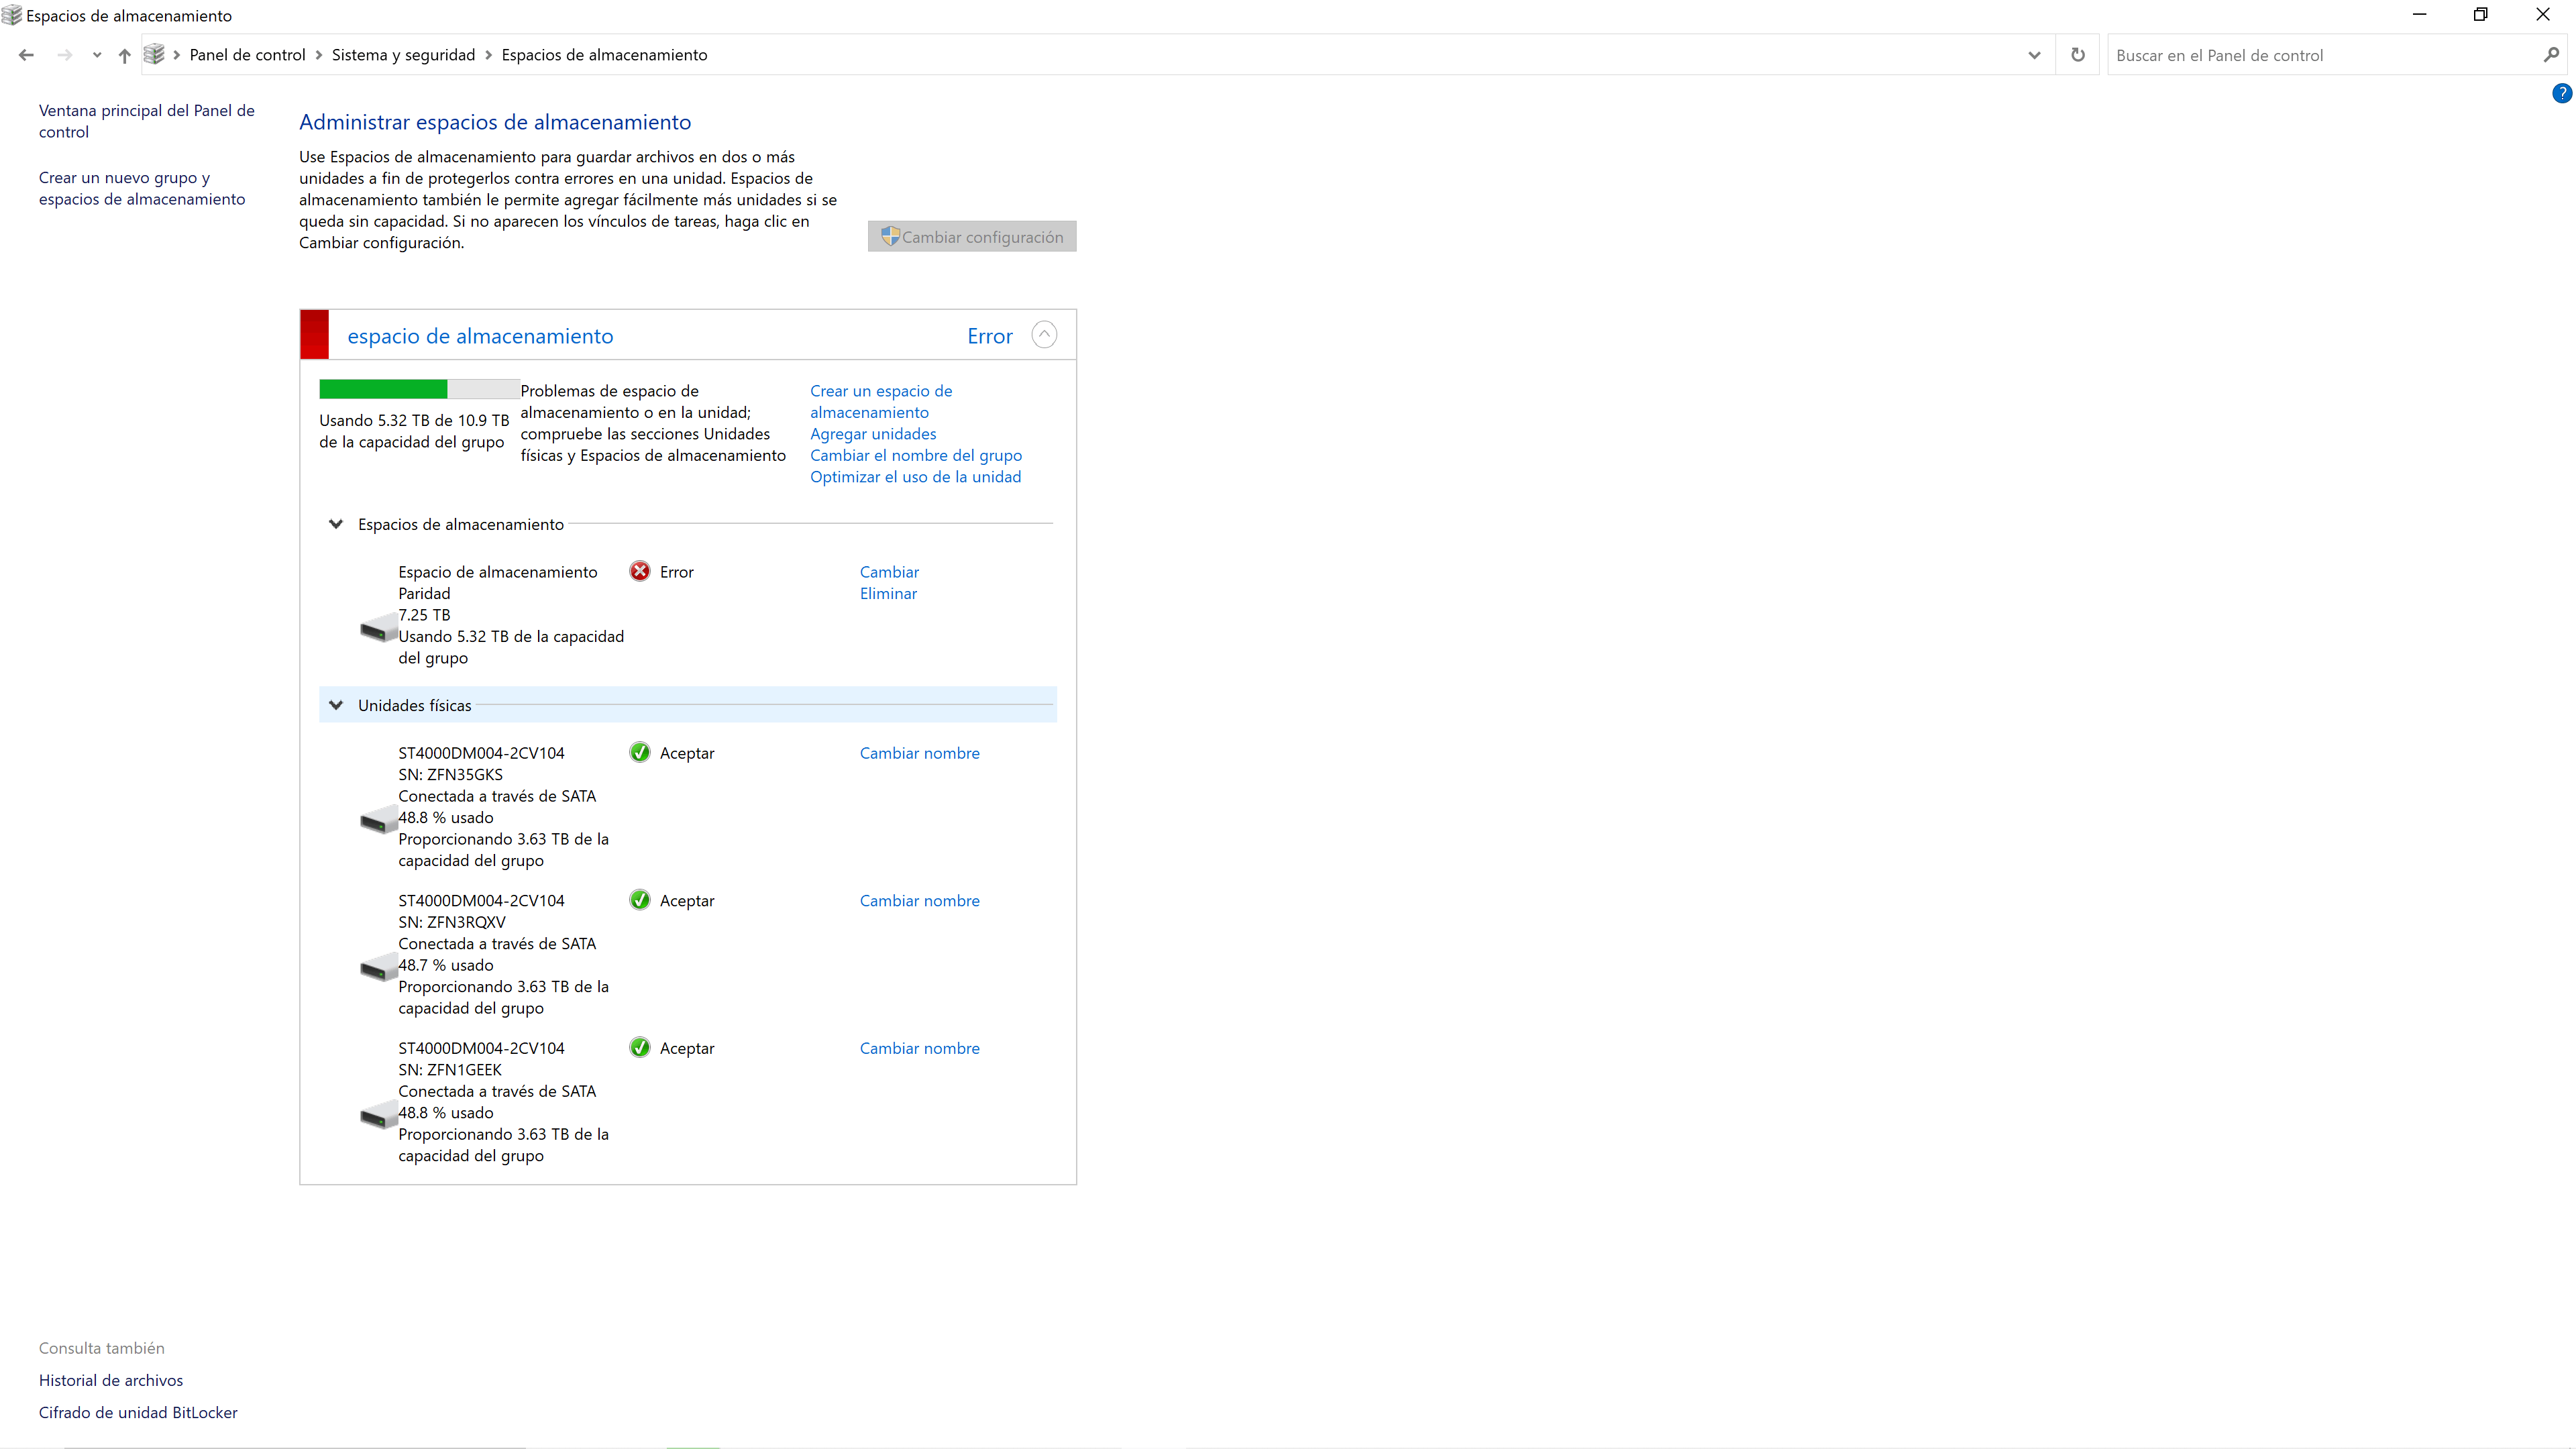Click the up-one-level arrow icon
The image size is (2576, 1449).
click(124, 55)
